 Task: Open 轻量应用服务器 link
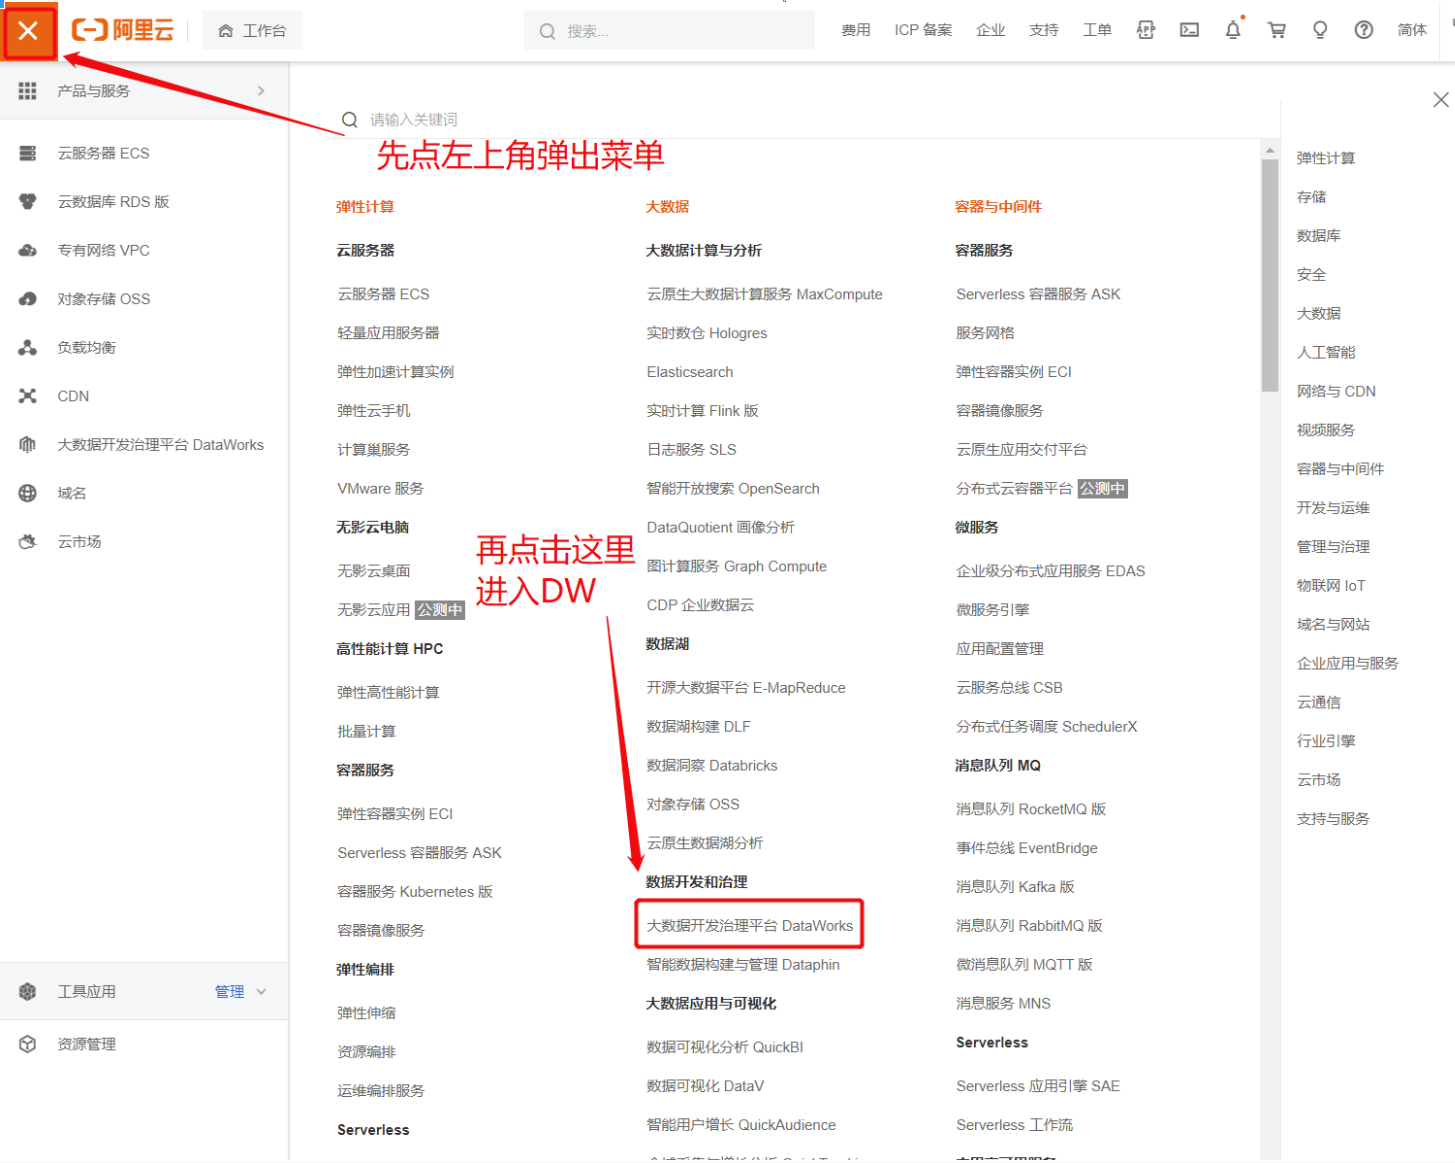click(388, 333)
